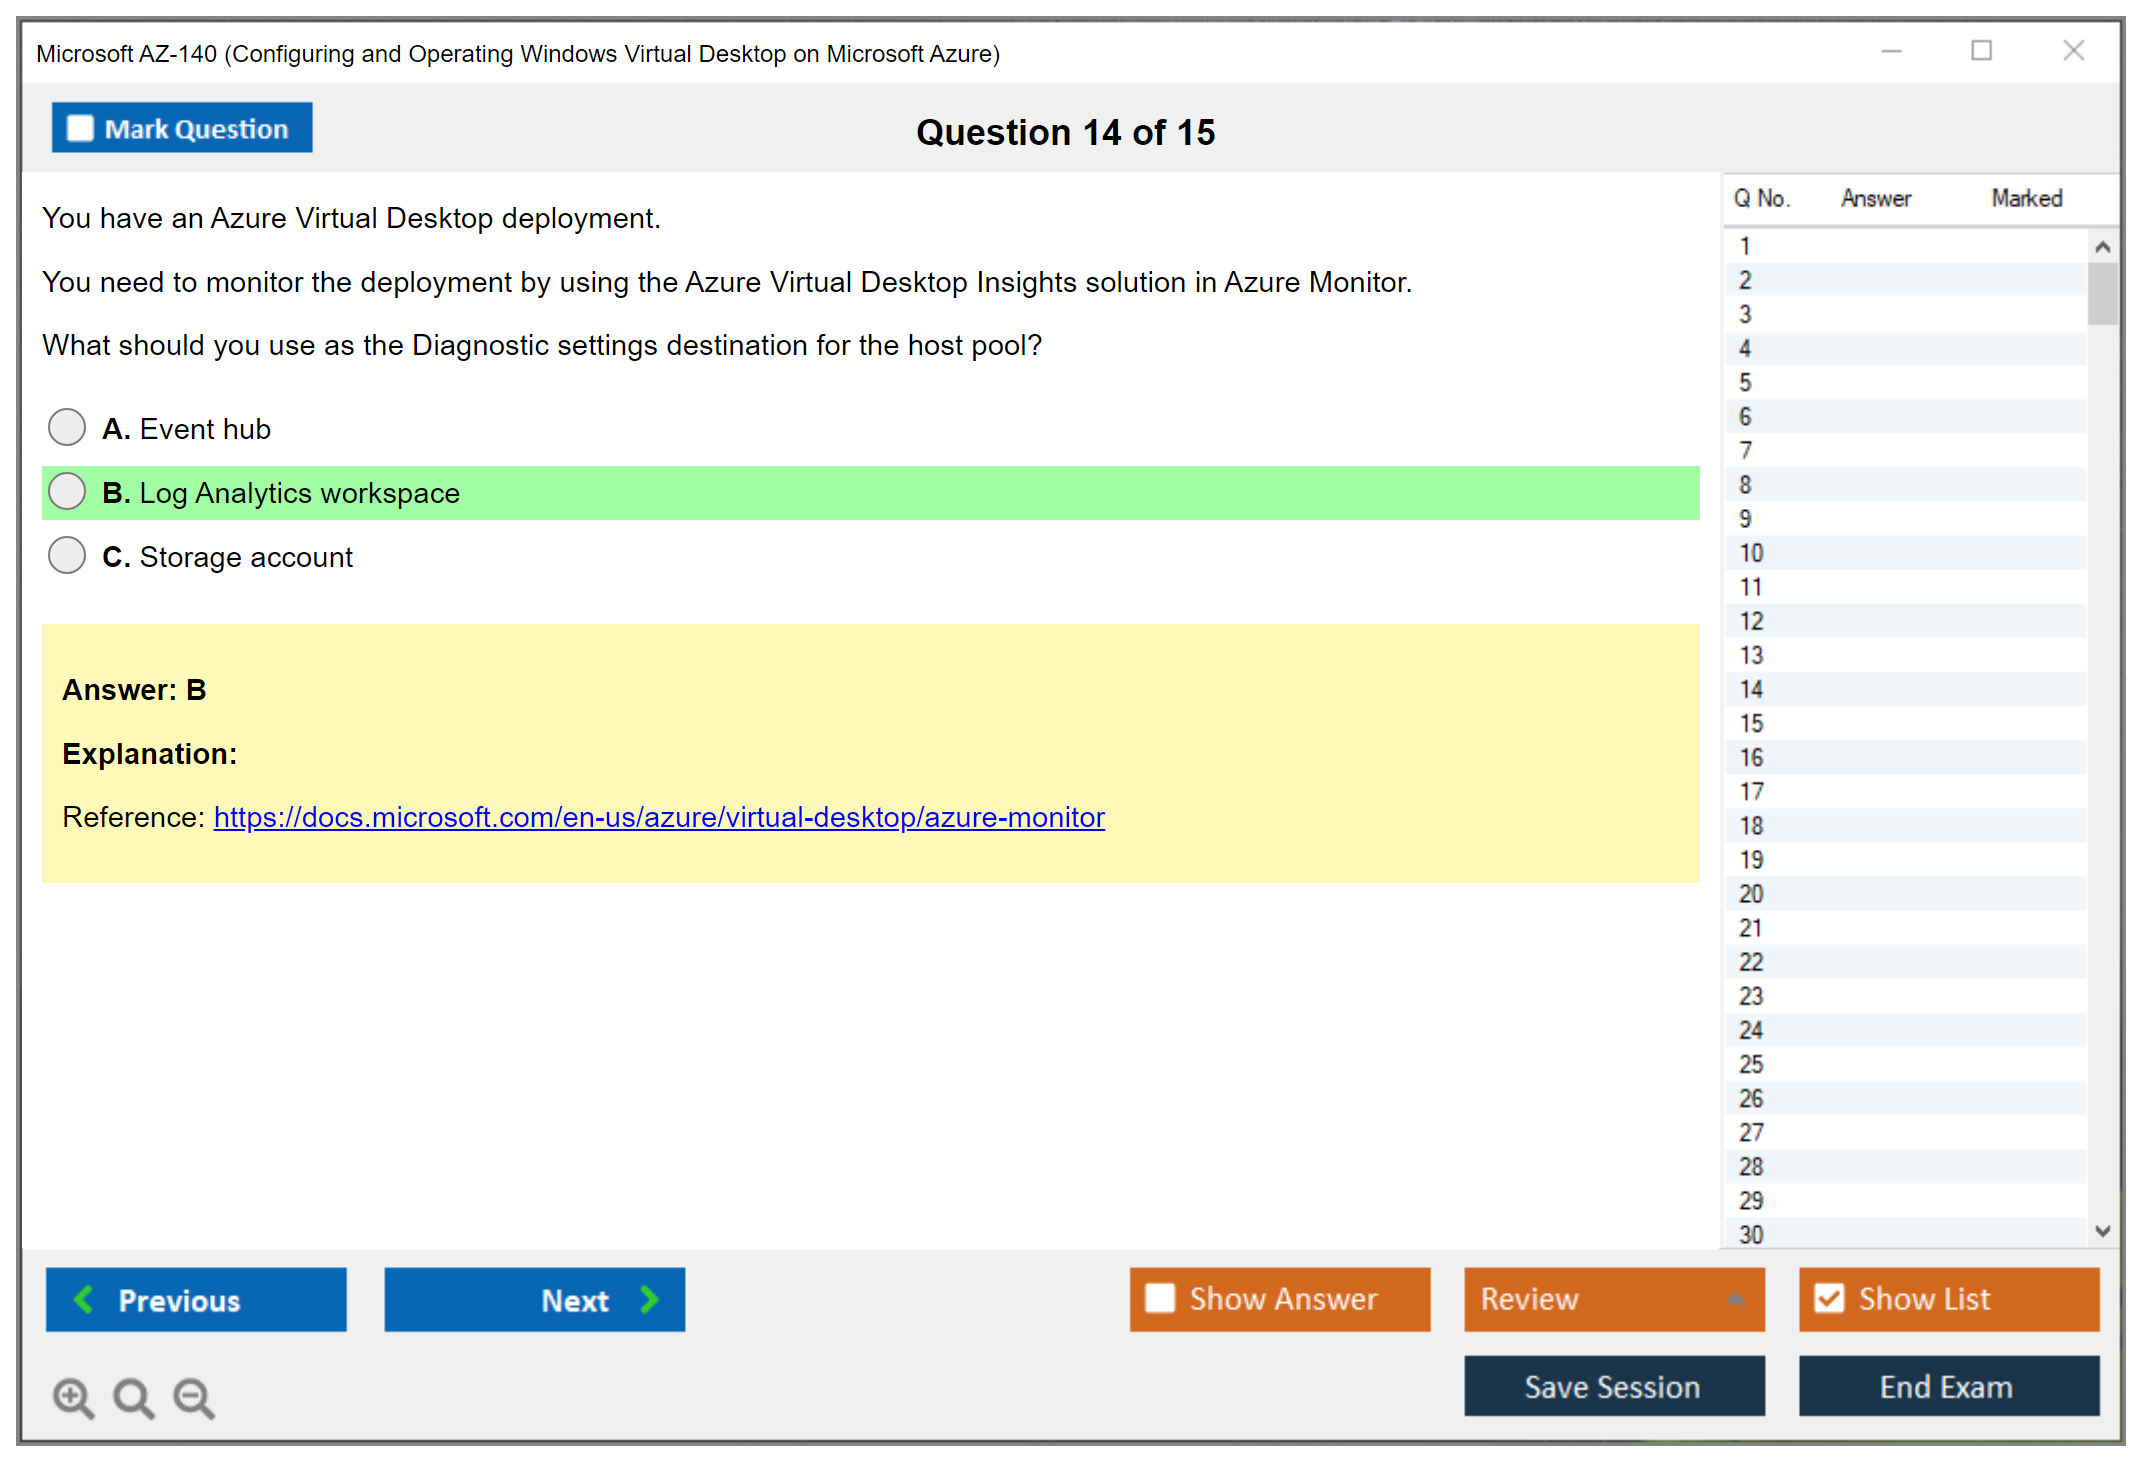Expand the Review dropdown menu

pos(1735,1298)
